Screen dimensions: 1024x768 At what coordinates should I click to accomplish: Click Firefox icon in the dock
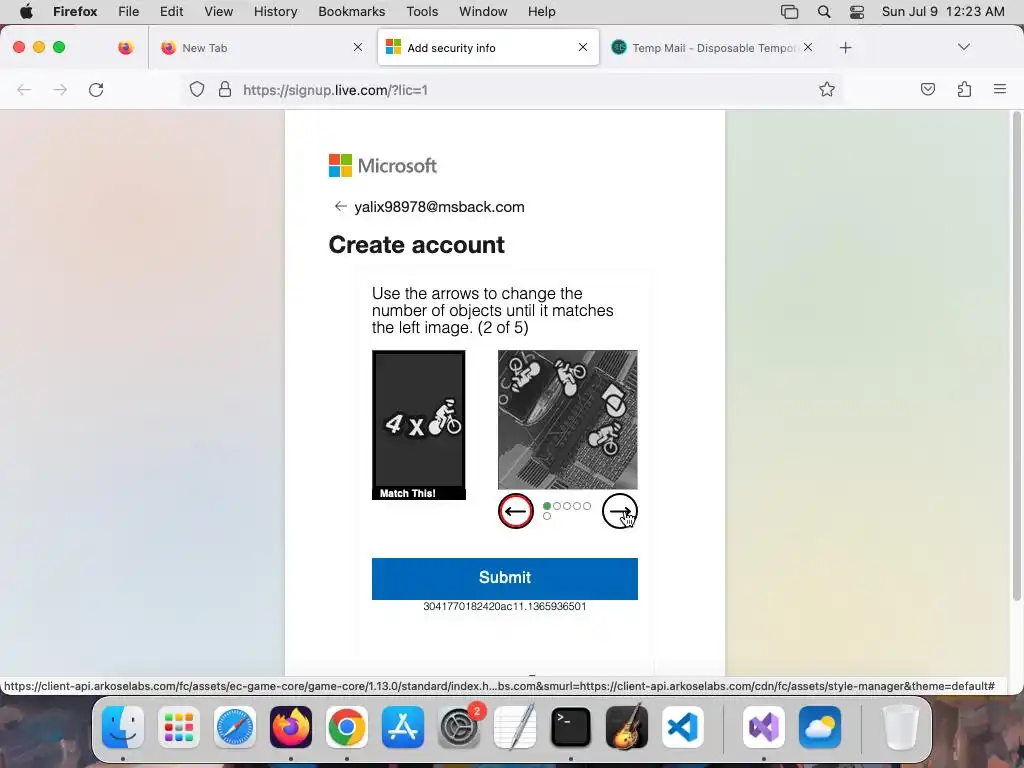pyautogui.click(x=291, y=727)
